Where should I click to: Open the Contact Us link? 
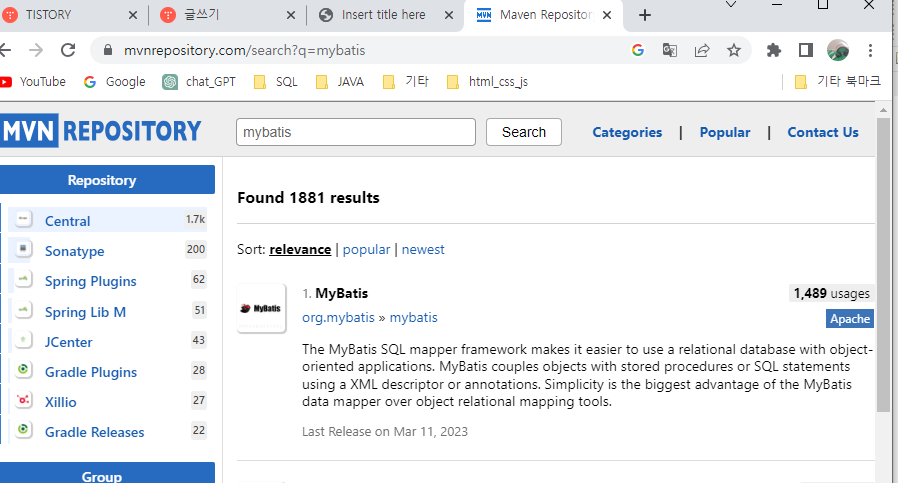(822, 132)
